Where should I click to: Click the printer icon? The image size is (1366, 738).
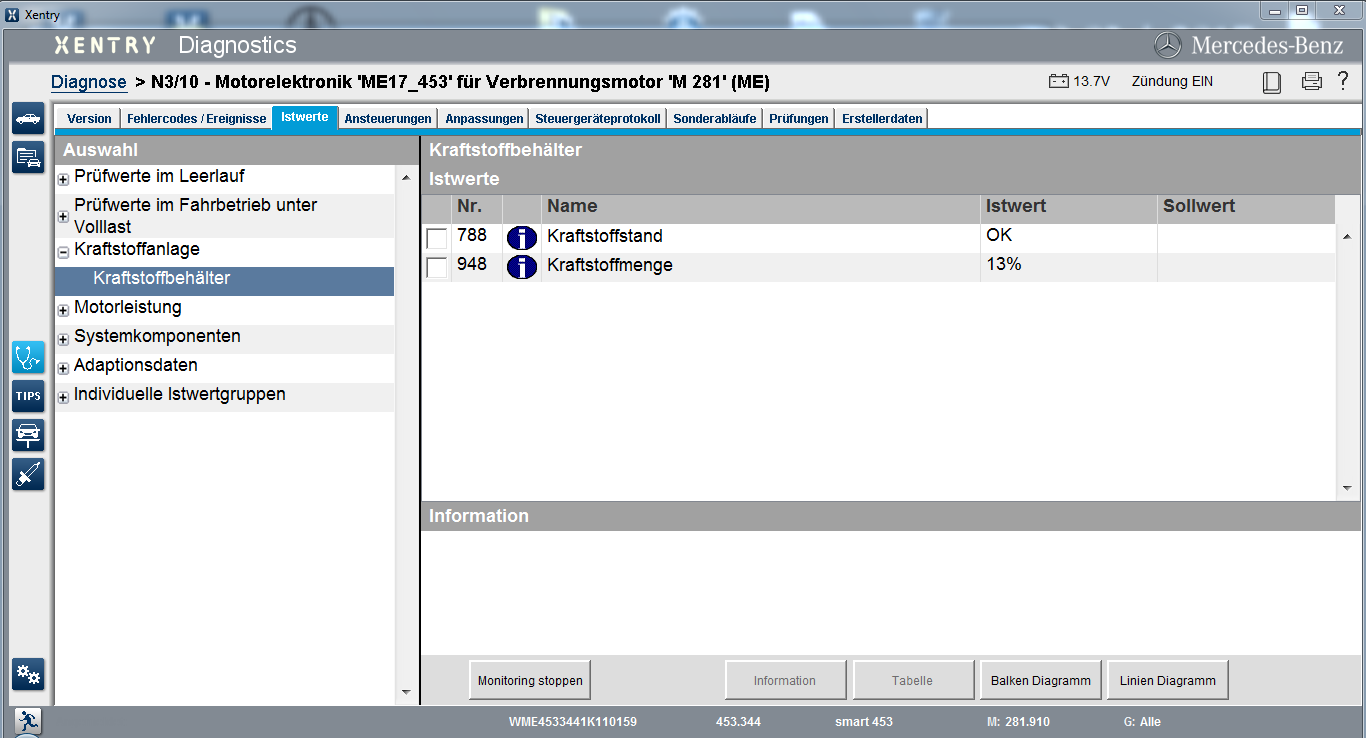coord(1312,82)
